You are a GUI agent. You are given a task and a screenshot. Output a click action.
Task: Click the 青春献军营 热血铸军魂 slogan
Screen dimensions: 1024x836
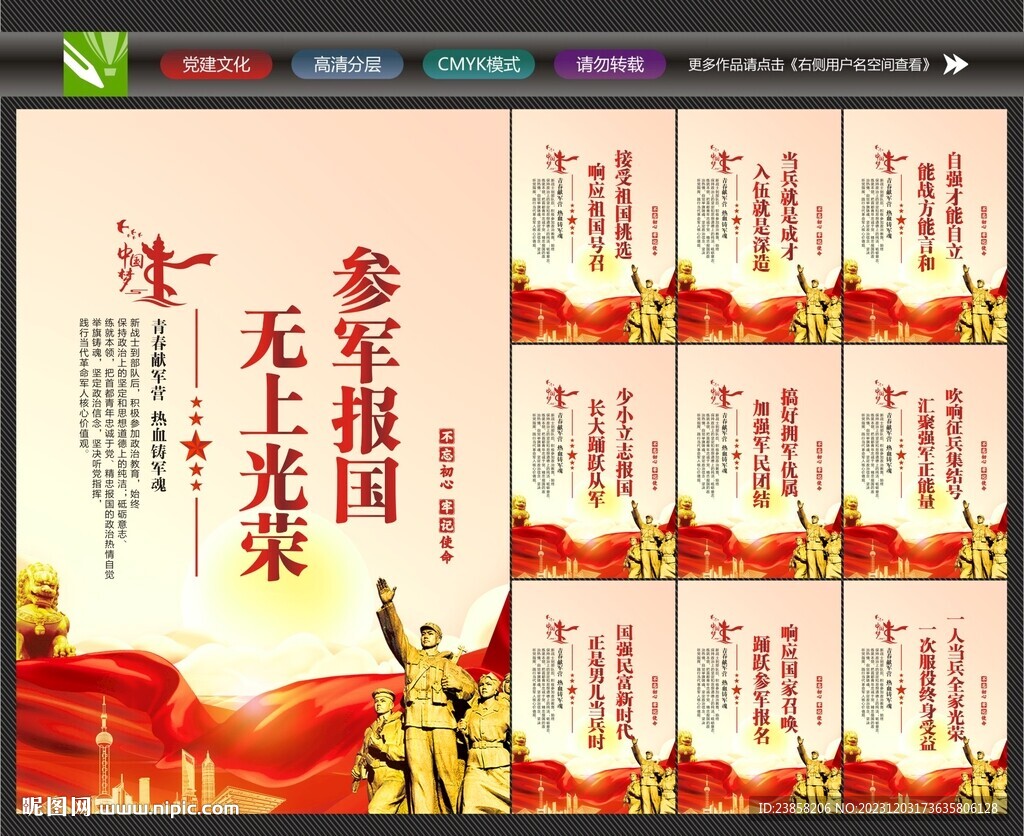pos(157,404)
